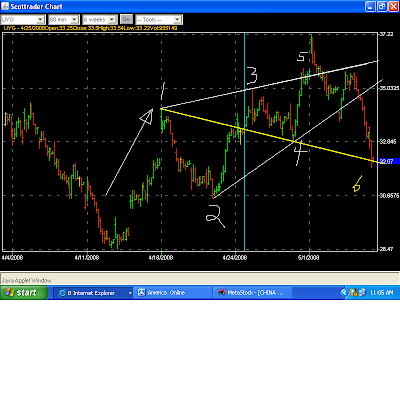Screen dimensions: 400x400
Task: Click the 5/1/2008 date axis label
Action: [x=309, y=257]
